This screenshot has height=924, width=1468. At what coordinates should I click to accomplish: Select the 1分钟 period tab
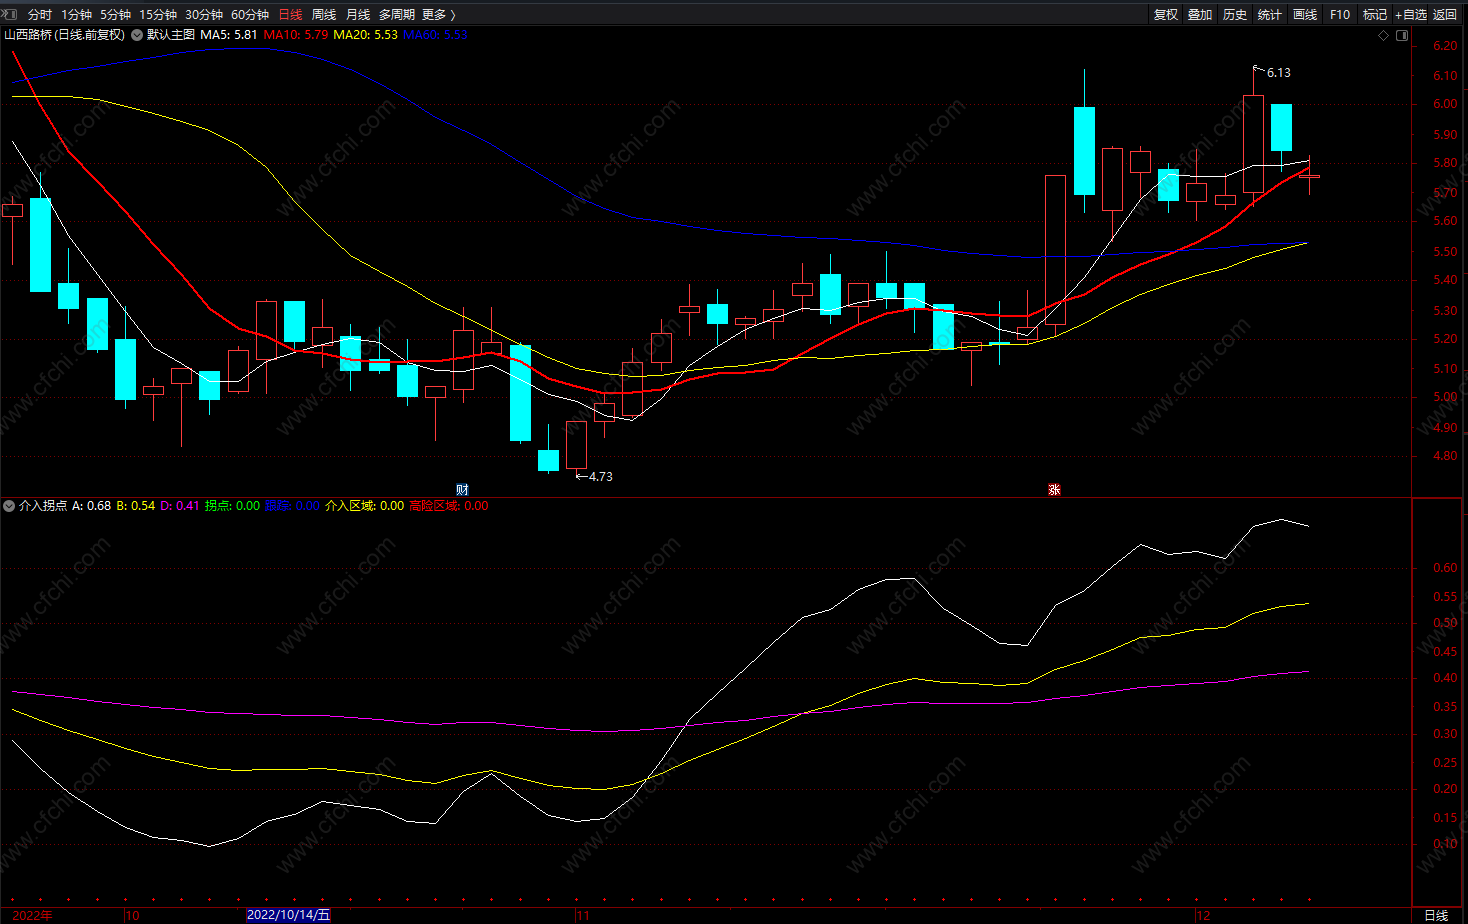(77, 15)
